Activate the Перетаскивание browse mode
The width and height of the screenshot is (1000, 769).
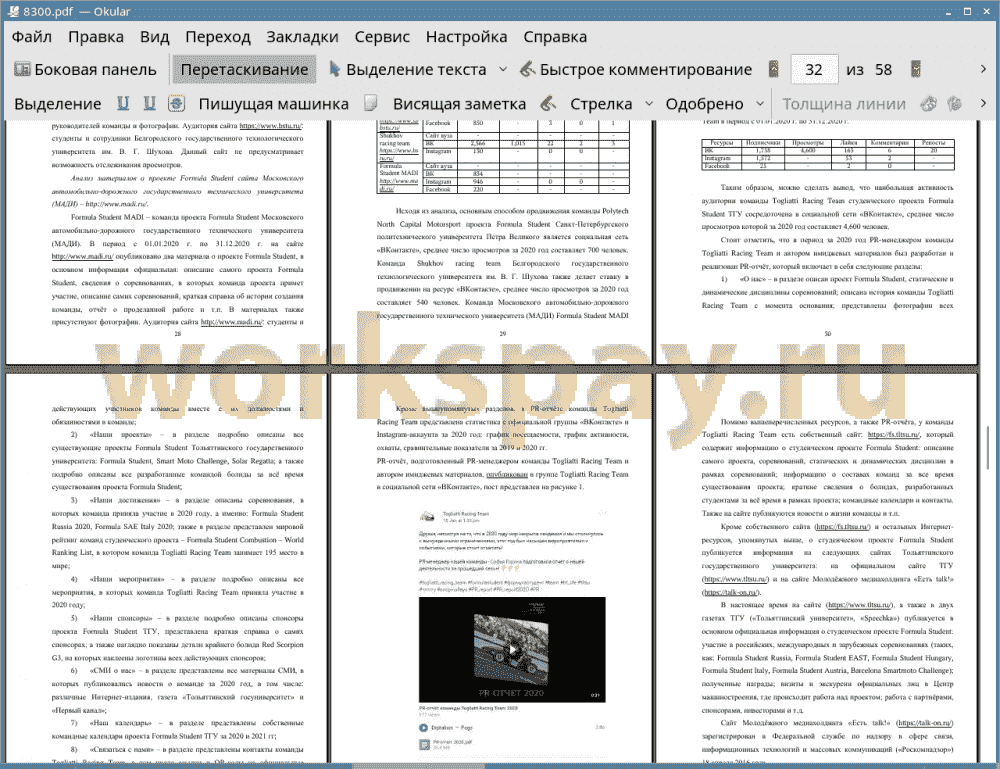244,70
